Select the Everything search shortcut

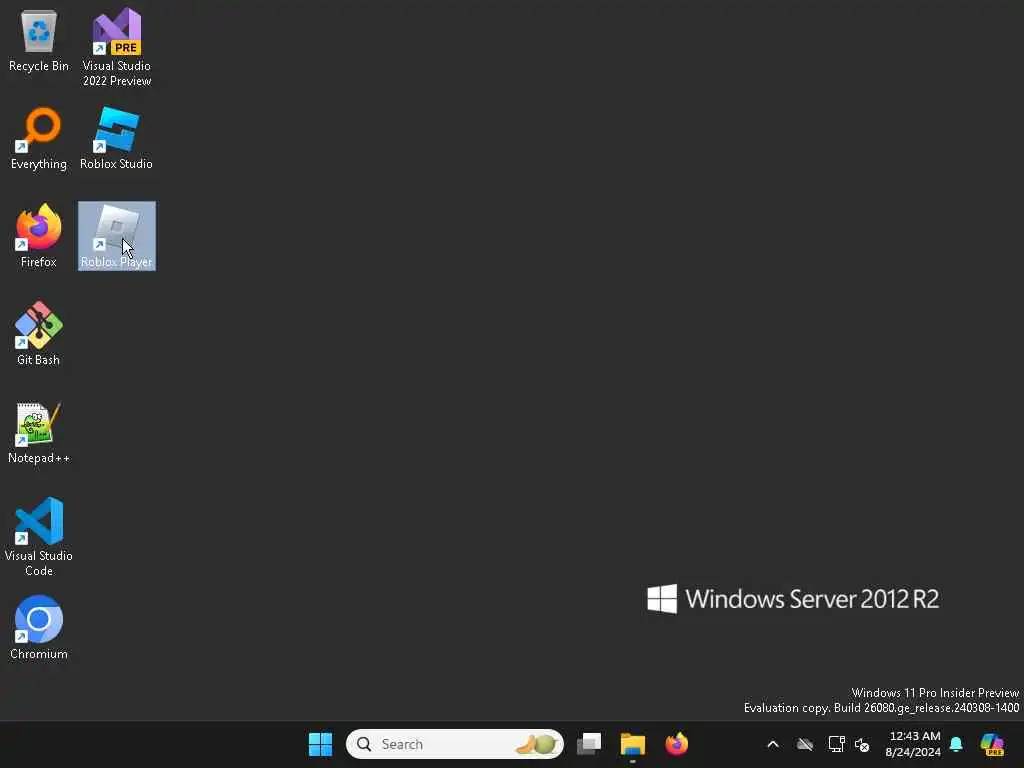[x=39, y=138]
